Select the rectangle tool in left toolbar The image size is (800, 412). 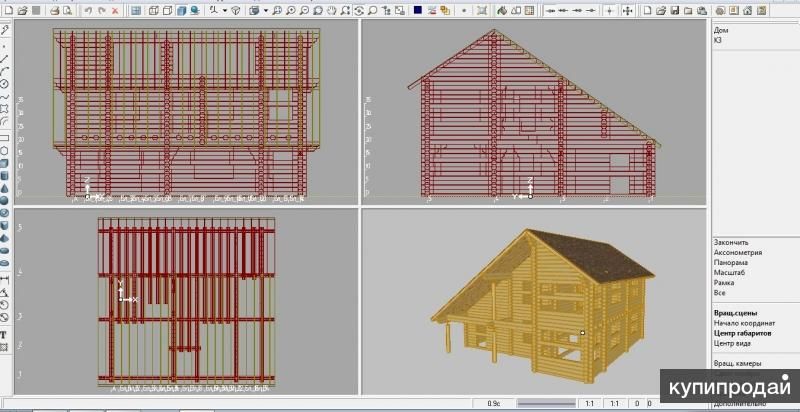(x=5, y=138)
